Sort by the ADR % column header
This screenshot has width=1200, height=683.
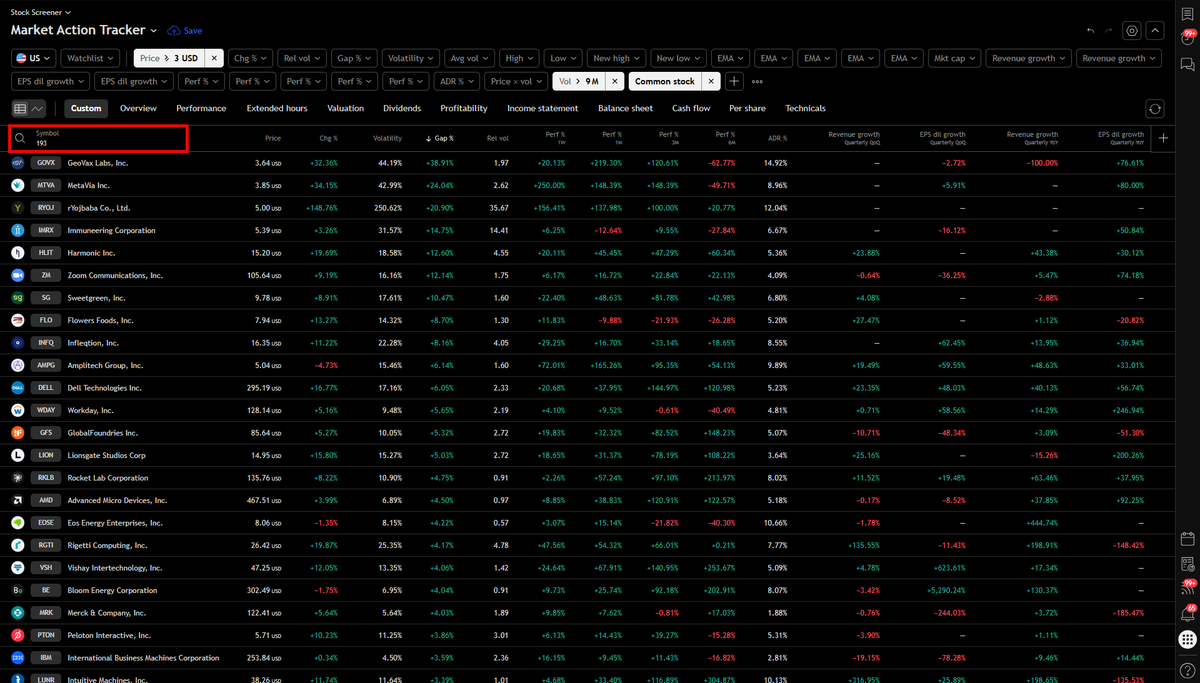coord(775,138)
